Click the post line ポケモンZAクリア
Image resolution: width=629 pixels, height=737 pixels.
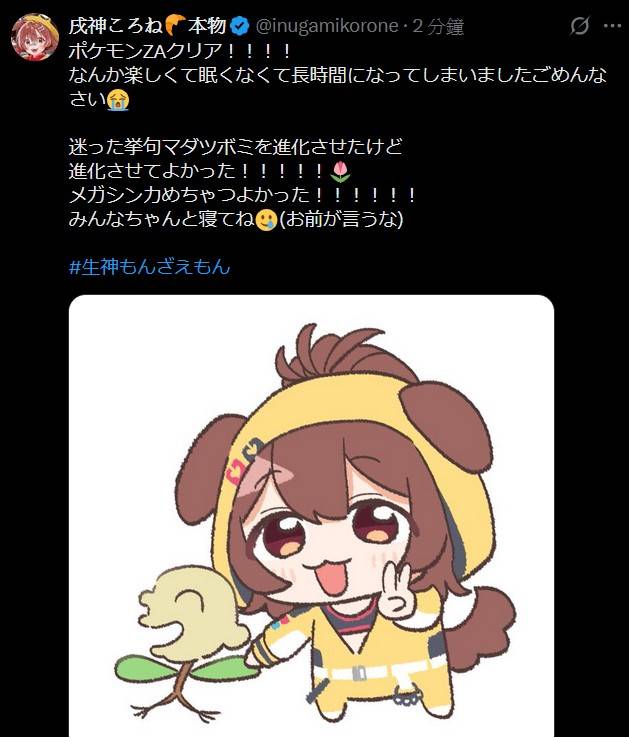point(179,50)
